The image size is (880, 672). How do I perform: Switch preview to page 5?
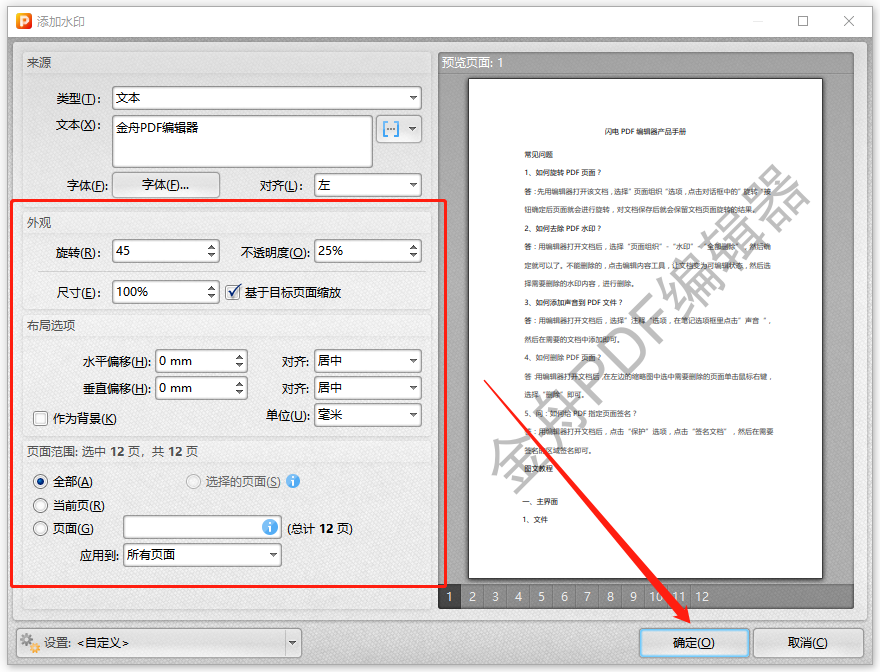click(x=542, y=596)
